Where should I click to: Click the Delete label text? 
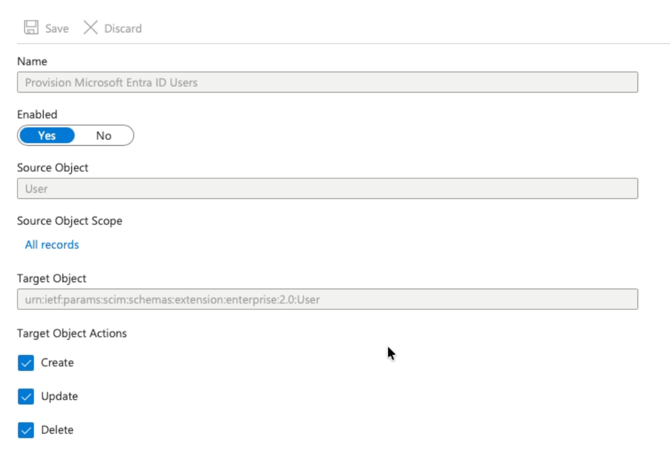pyautogui.click(x=57, y=430)
